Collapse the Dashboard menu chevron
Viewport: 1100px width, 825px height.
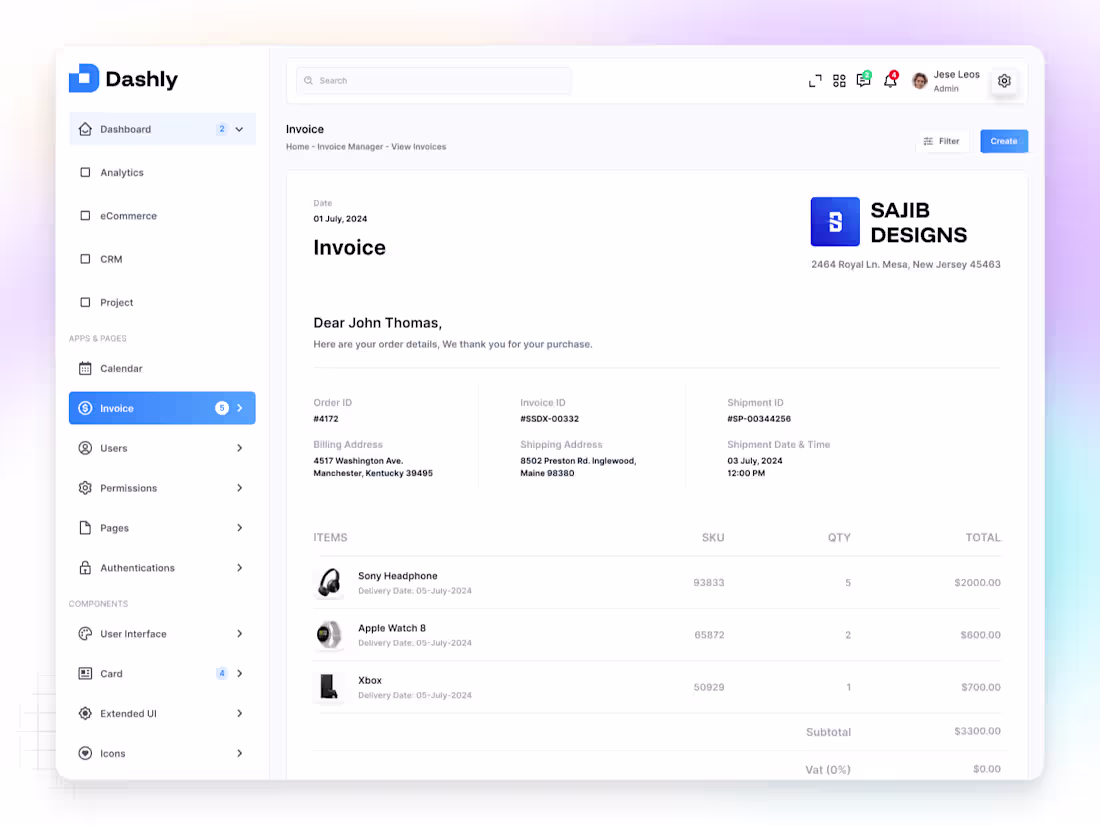pyautogui.click(x=239, y=129)
